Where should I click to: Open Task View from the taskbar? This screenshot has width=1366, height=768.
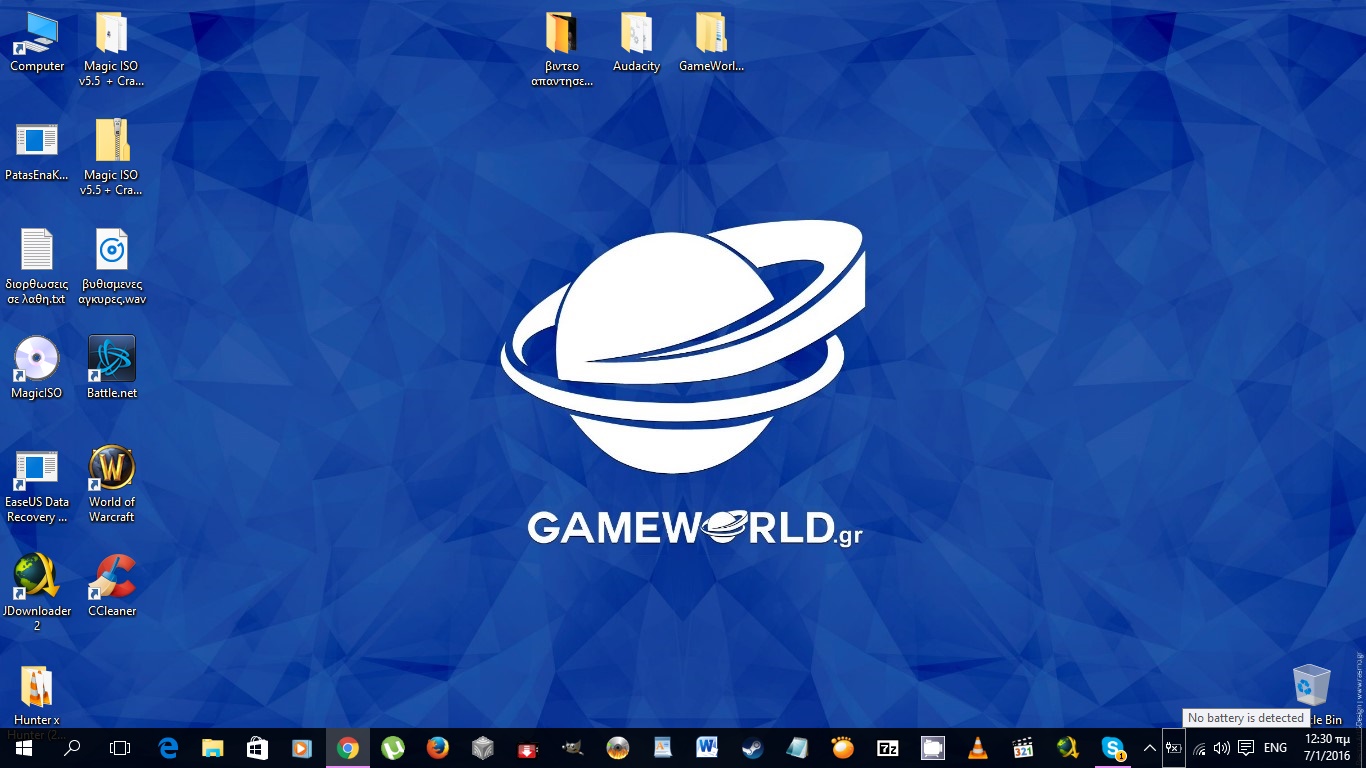120,748
